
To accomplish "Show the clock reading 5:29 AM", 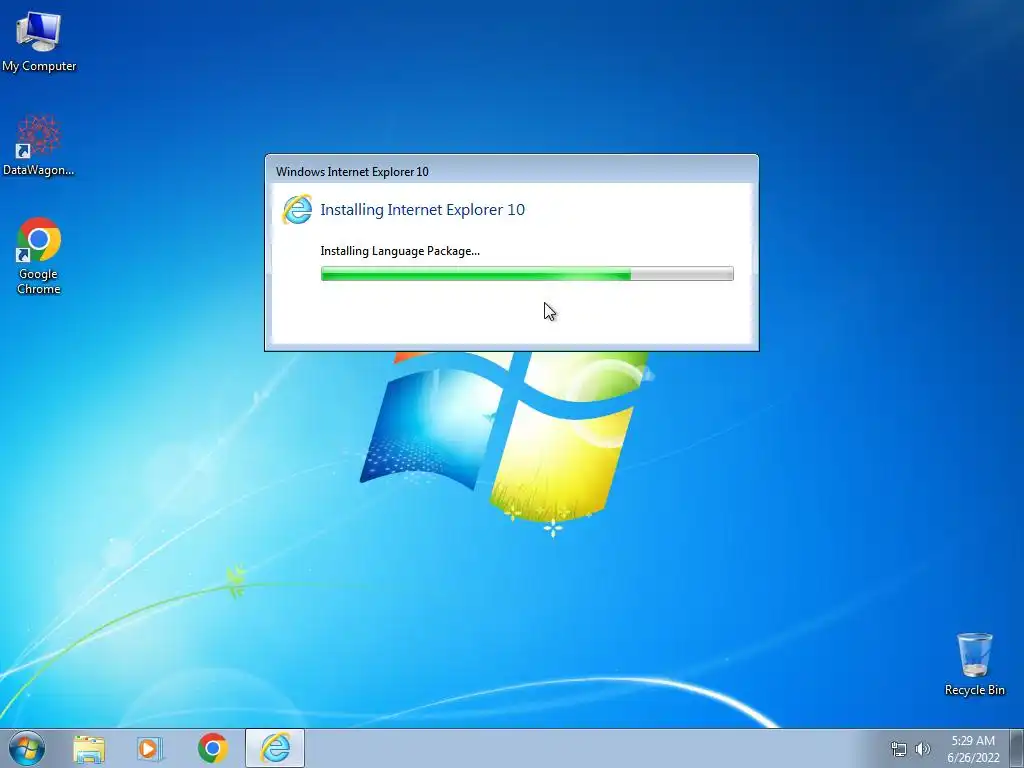I will pos(973,741).
